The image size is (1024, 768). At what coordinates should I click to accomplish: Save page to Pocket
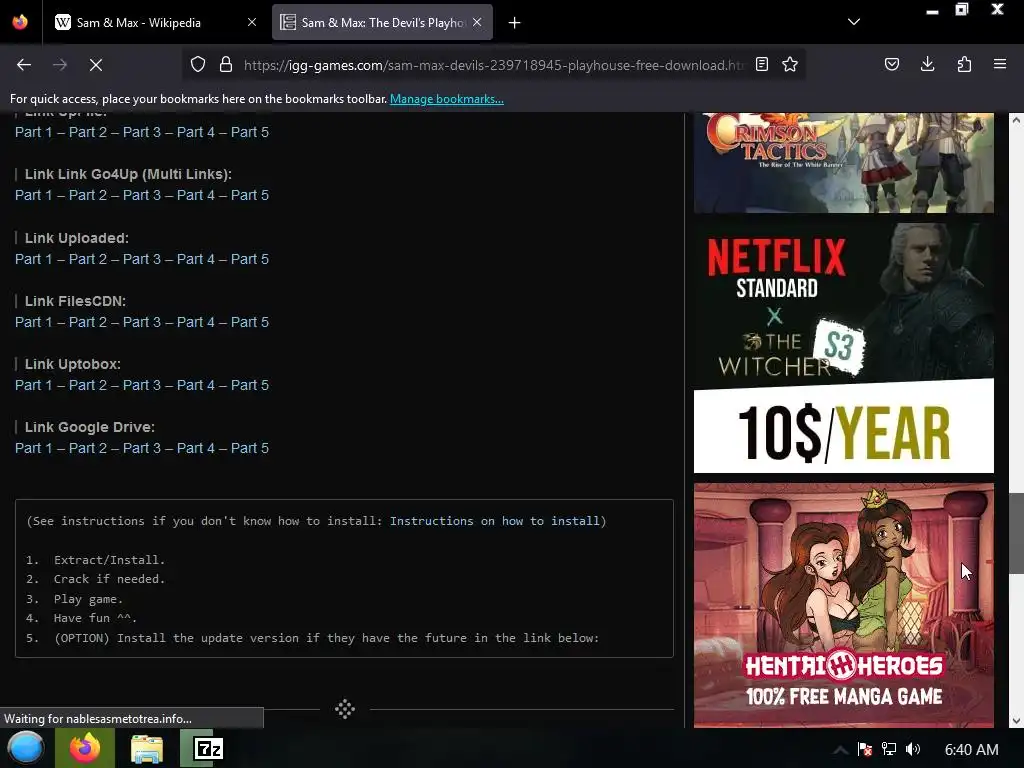(x=892, y=65)
